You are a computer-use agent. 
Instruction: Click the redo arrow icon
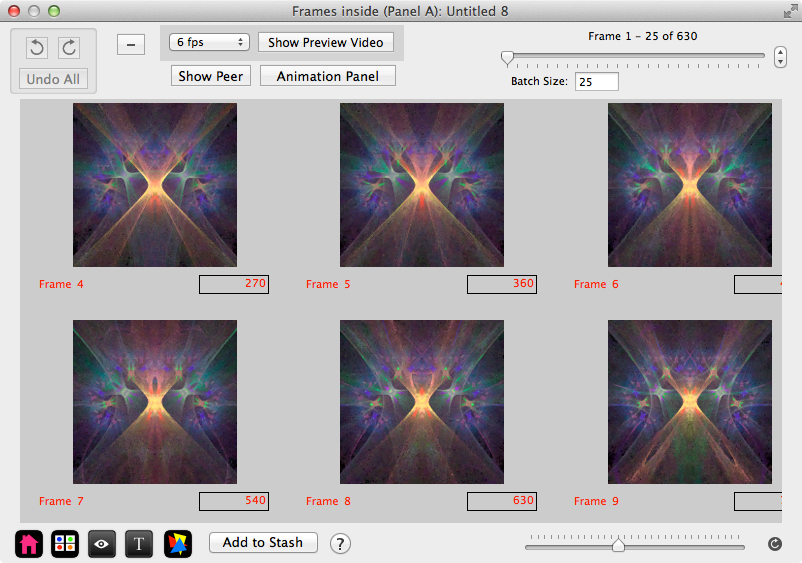click(69, 48)
